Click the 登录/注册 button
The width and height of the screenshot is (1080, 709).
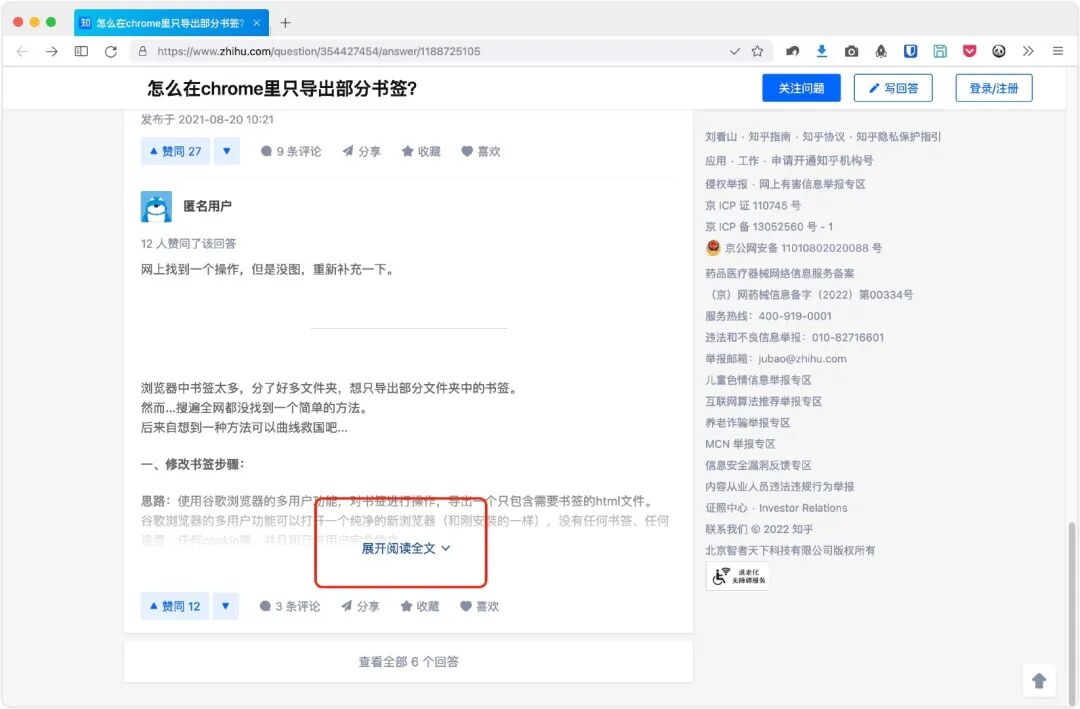(993, 88)
